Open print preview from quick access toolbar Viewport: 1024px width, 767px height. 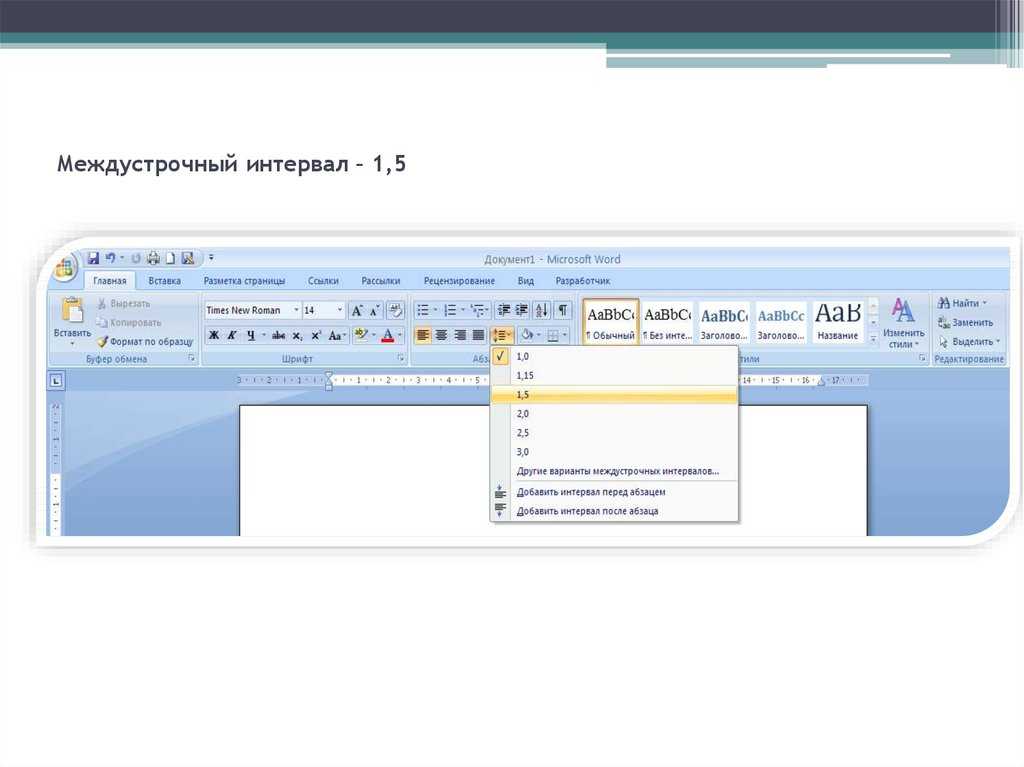tap(188, 258)
